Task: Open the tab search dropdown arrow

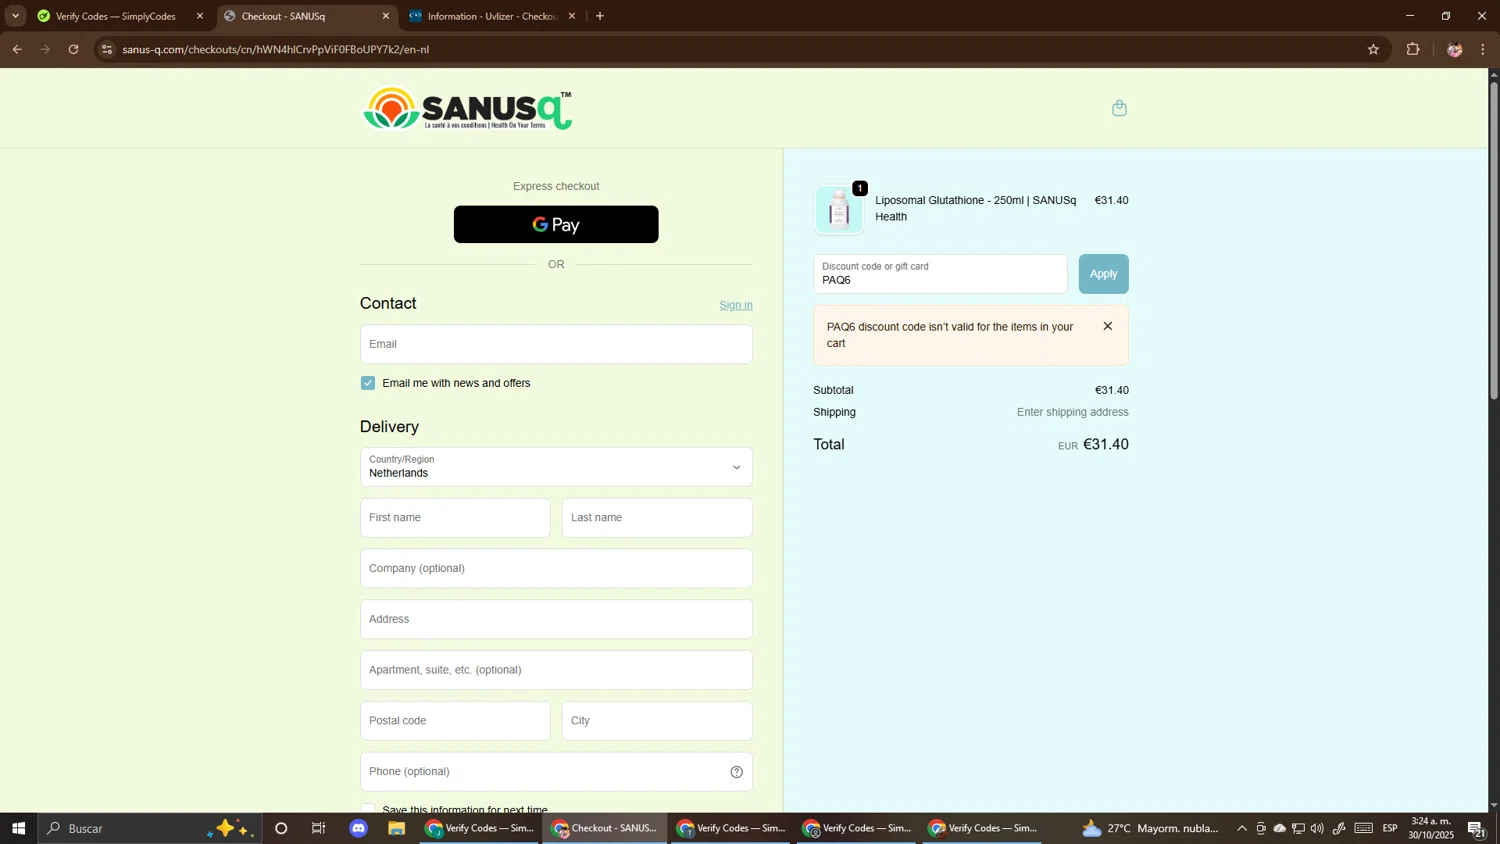Action: (15, 16)
